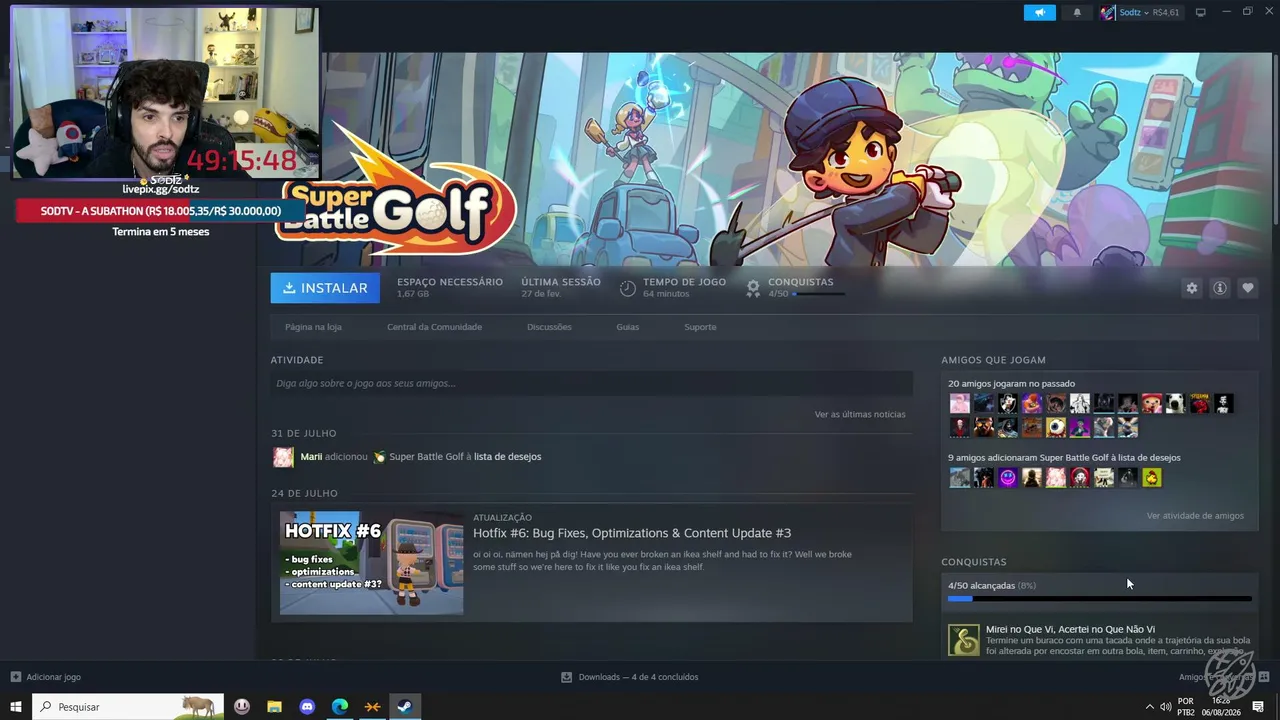Click the '24 DE JULHO' date header
Image resolution: width=1280 pixels, height=720 pixels.
point(304,494)
